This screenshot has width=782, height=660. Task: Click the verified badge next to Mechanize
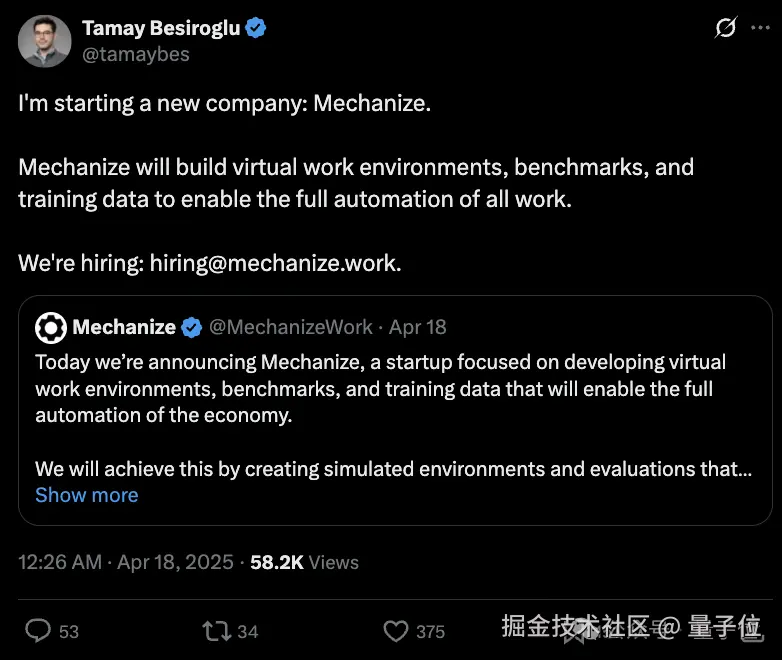pos(191,327)
